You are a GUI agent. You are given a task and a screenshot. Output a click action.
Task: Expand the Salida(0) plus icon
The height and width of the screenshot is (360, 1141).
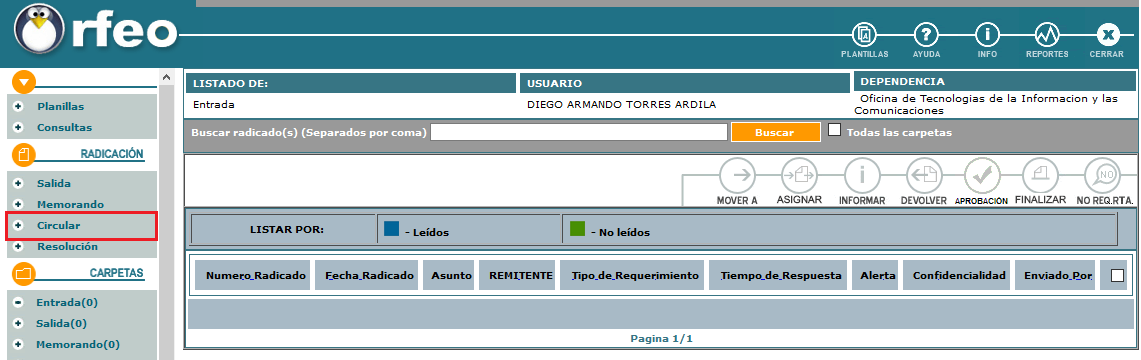tap(18, 323)
